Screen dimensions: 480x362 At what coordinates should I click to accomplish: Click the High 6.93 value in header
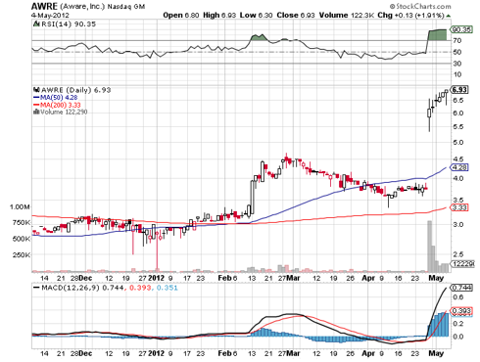tap(219, 15)
